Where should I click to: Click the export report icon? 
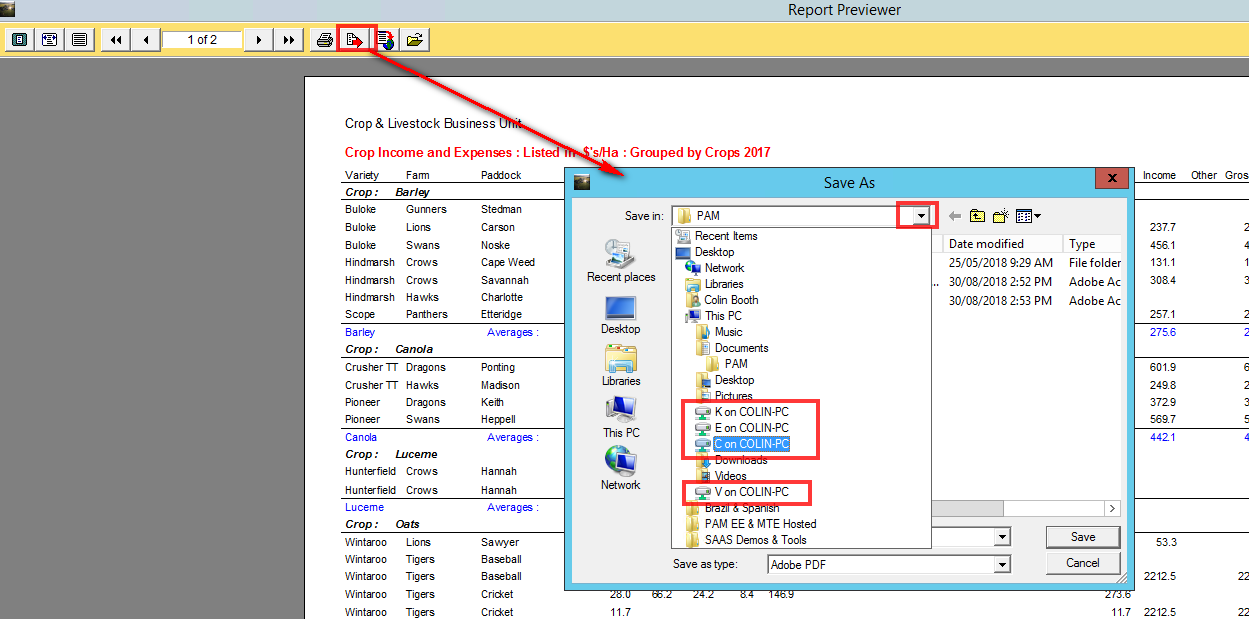[355, 40]
